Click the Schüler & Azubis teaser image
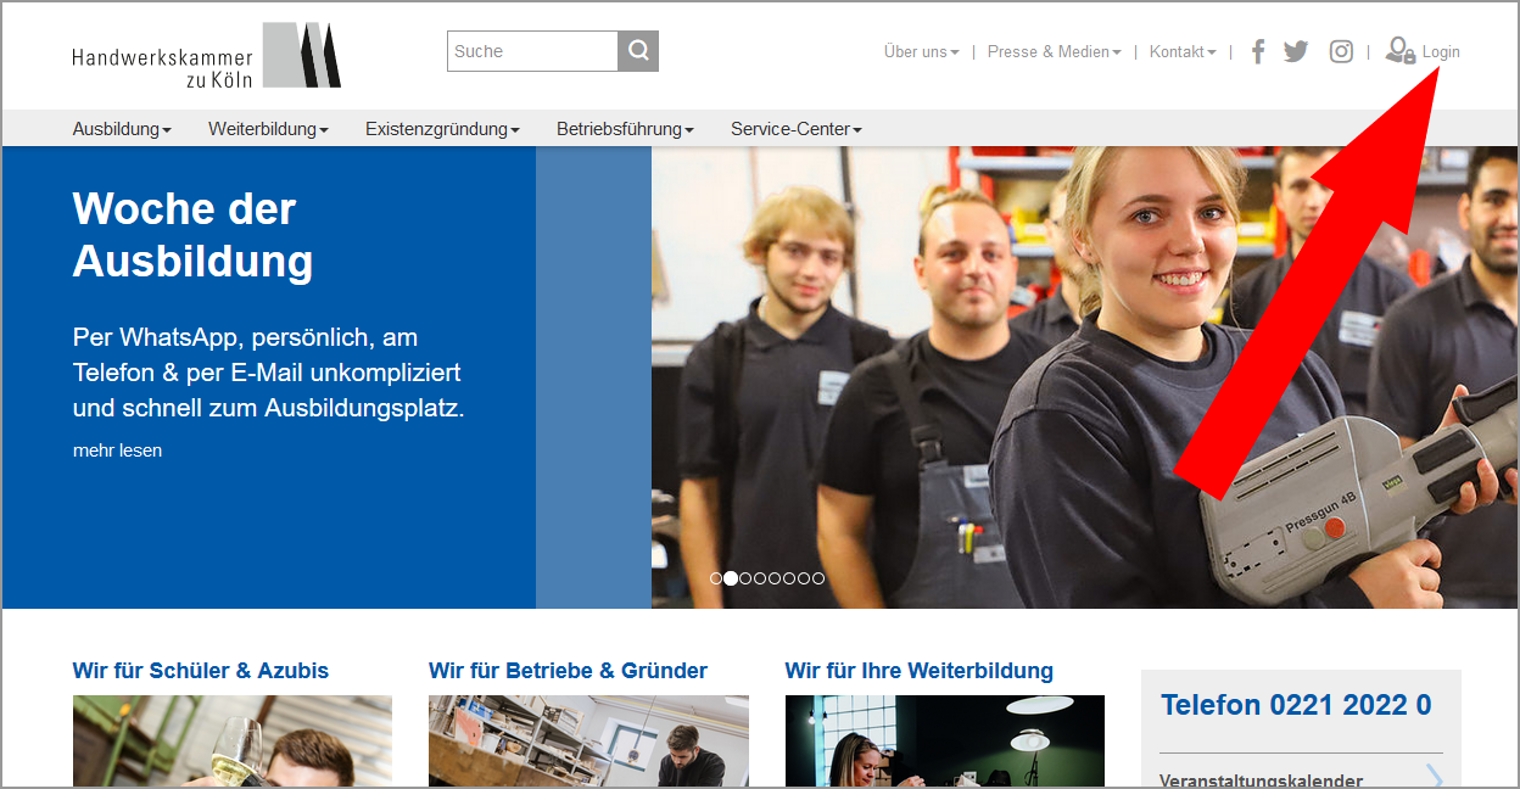Image resolution: width=1520 pixels, height=789 pixels. tap(232, 741)
